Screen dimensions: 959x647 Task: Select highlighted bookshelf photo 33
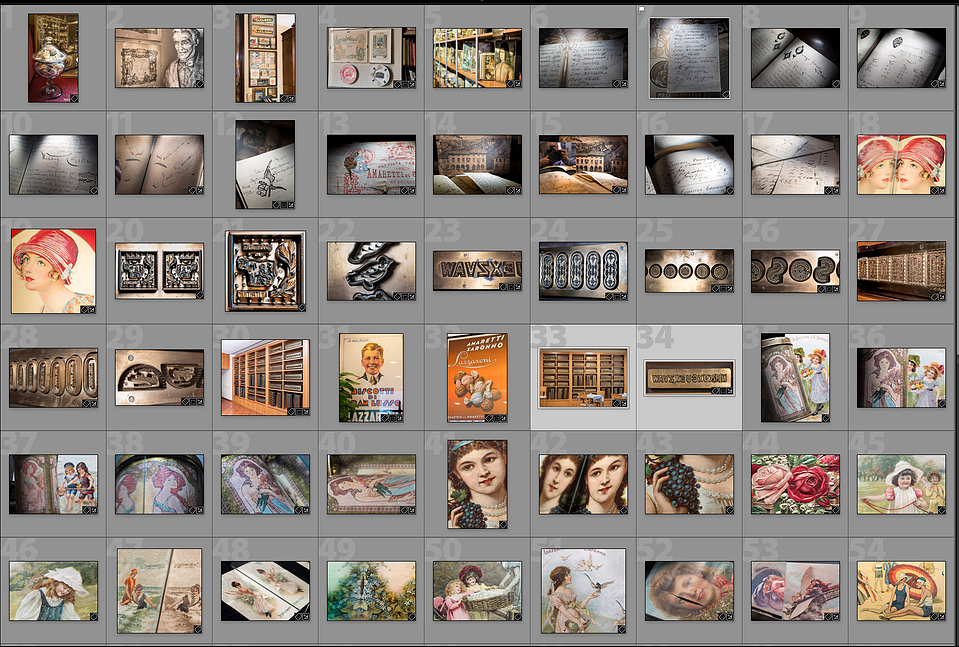coord(583,377)
